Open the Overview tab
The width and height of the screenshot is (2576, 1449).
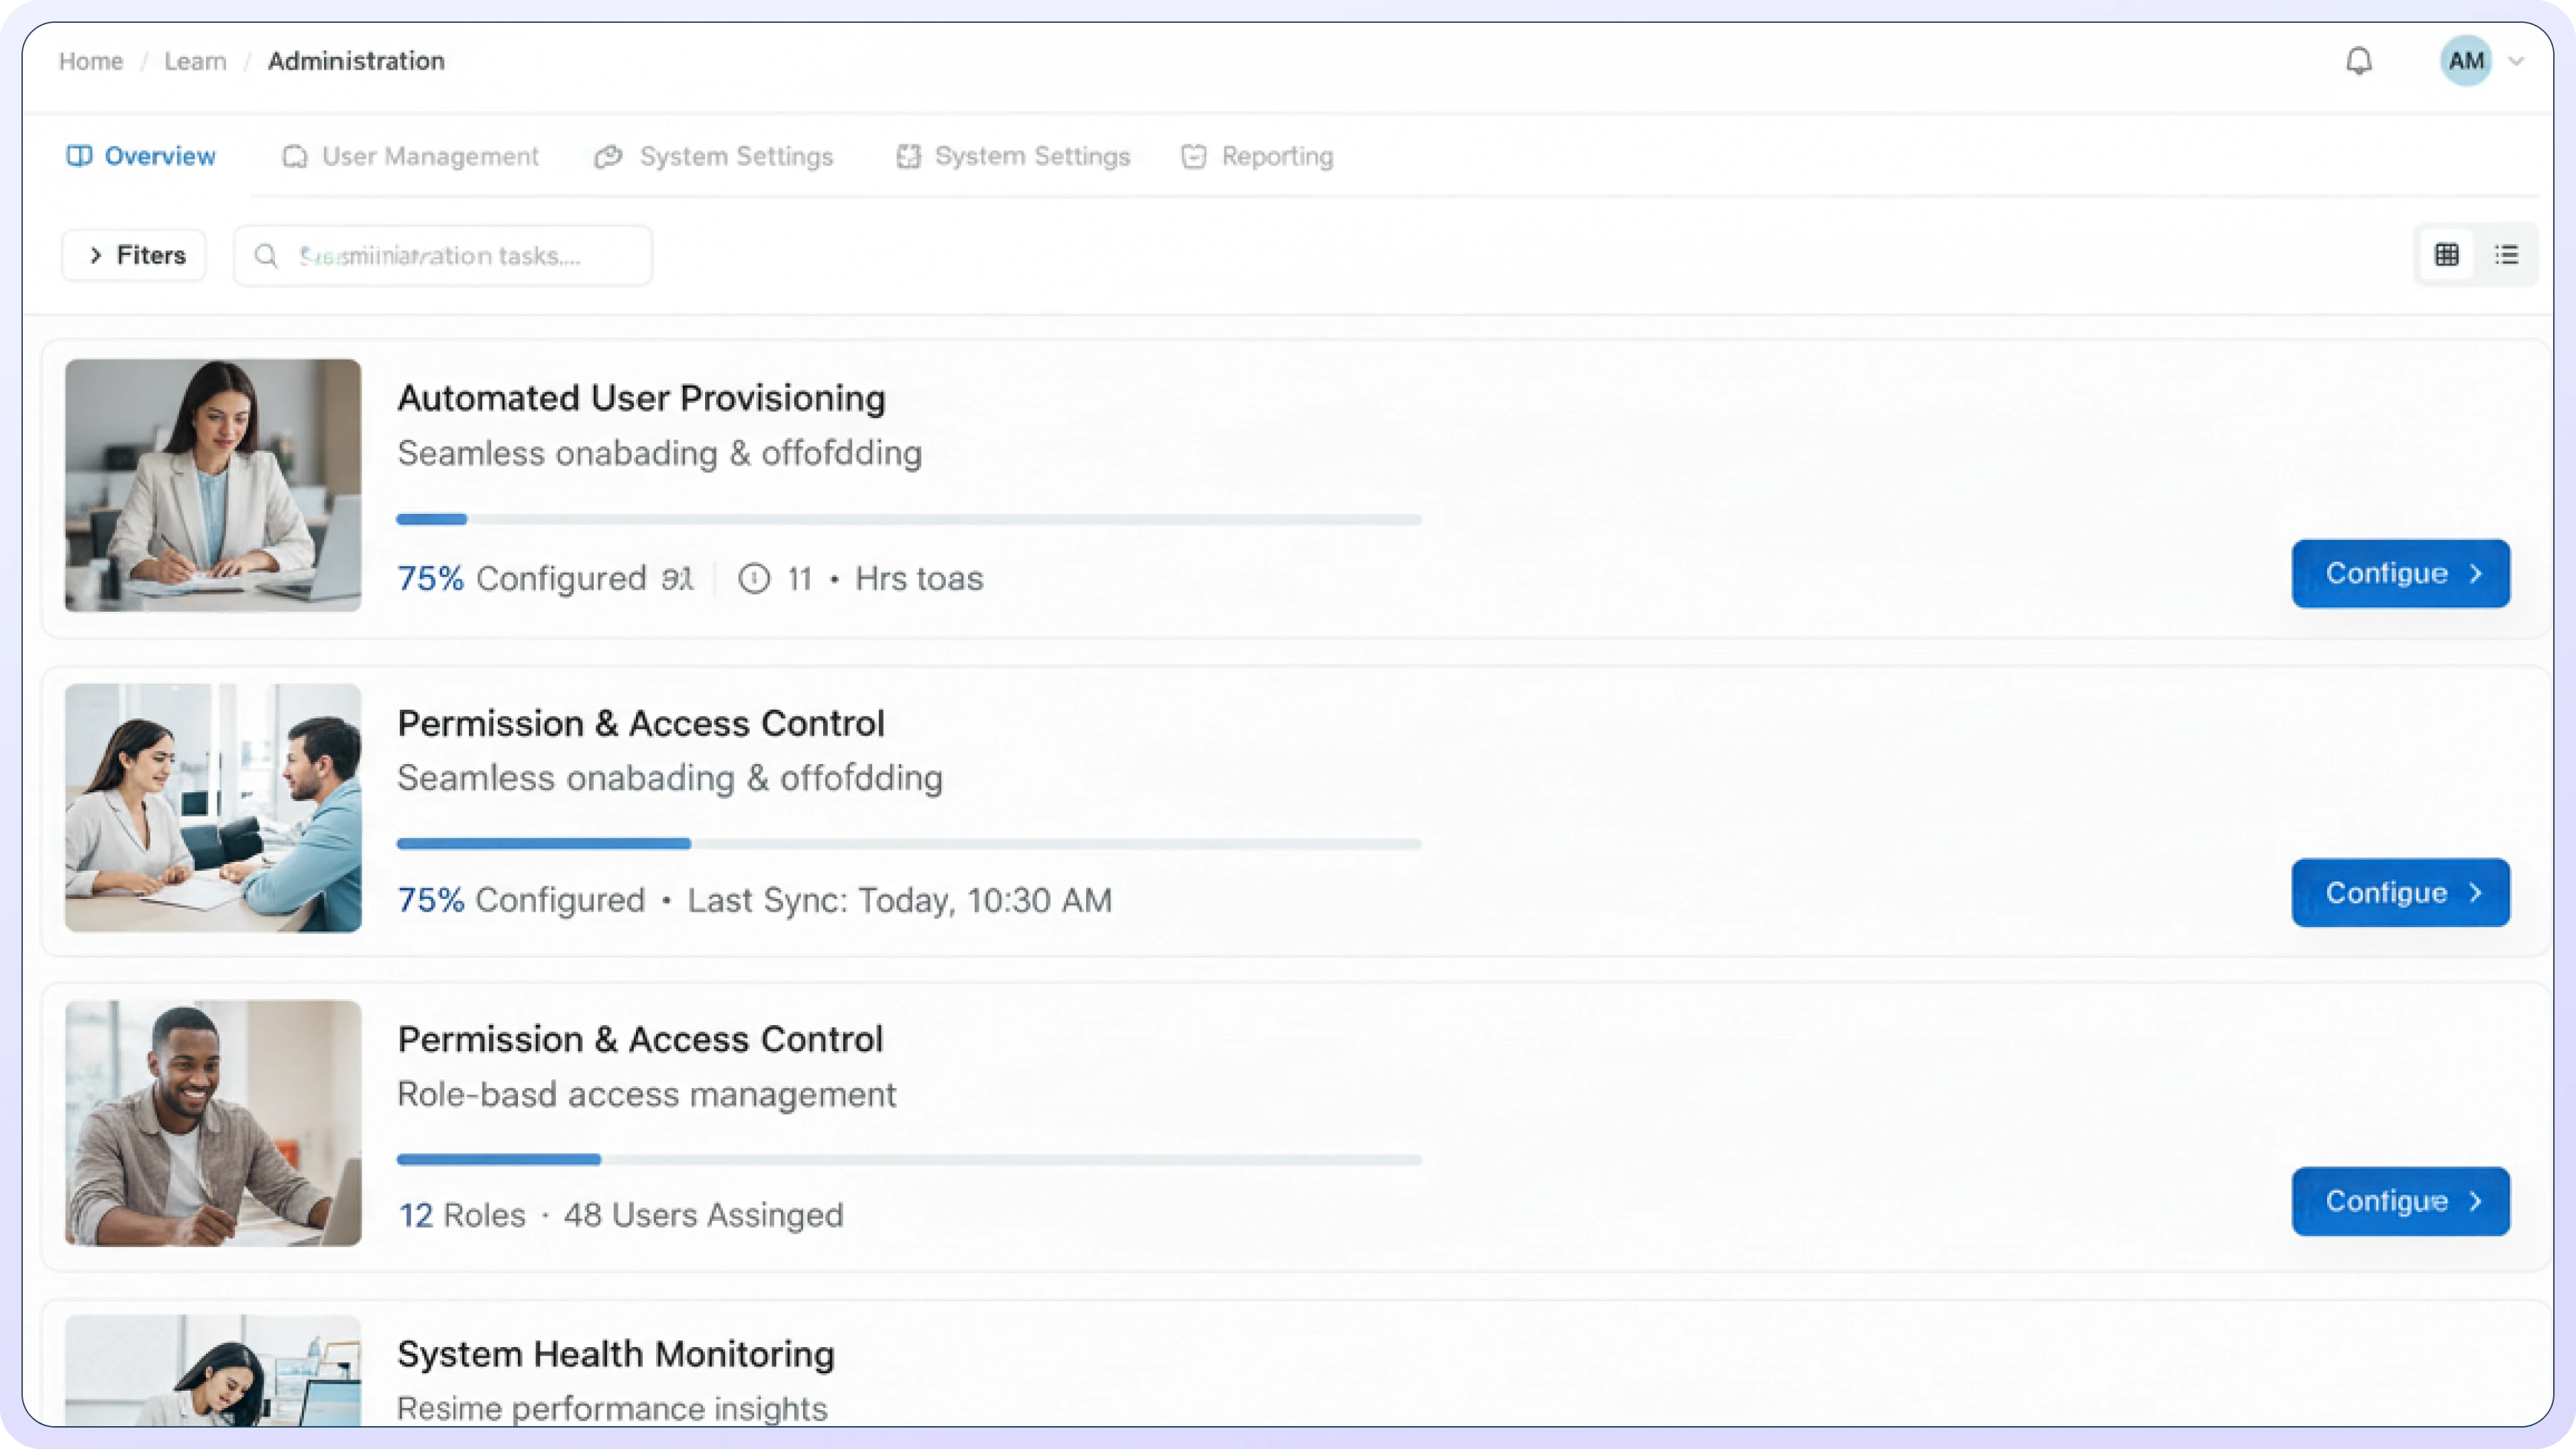click(x=141, y=156)
